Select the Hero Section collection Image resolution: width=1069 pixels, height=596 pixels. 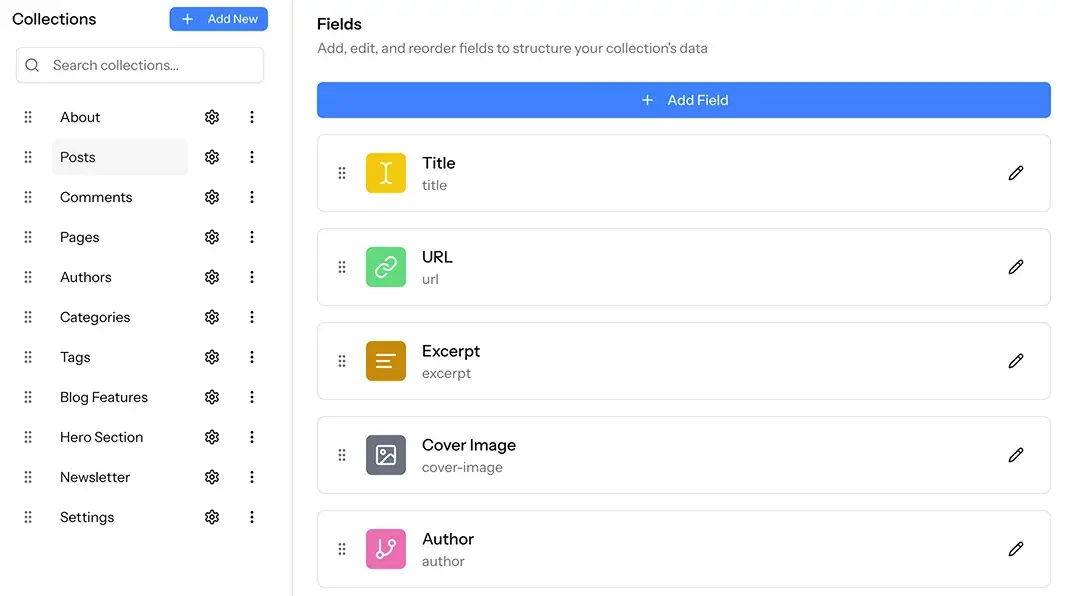tap(120, 437)
